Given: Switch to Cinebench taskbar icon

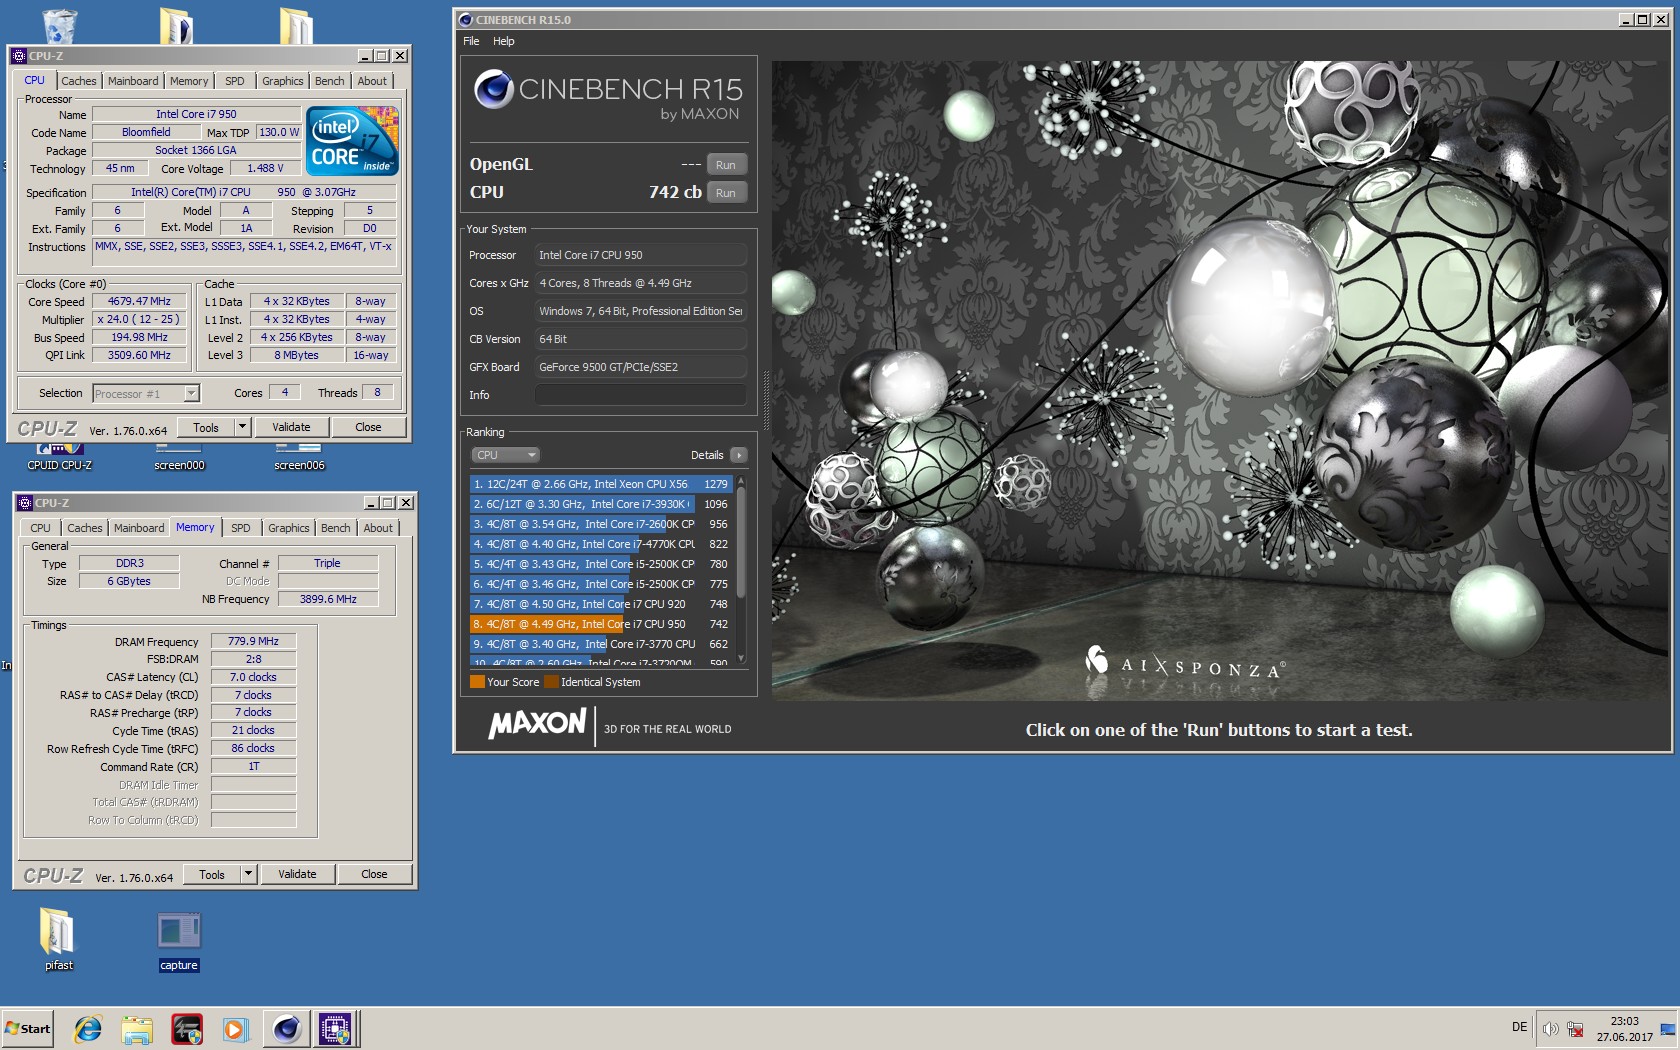Looking at the screenshot, I should pos(286,1028).
